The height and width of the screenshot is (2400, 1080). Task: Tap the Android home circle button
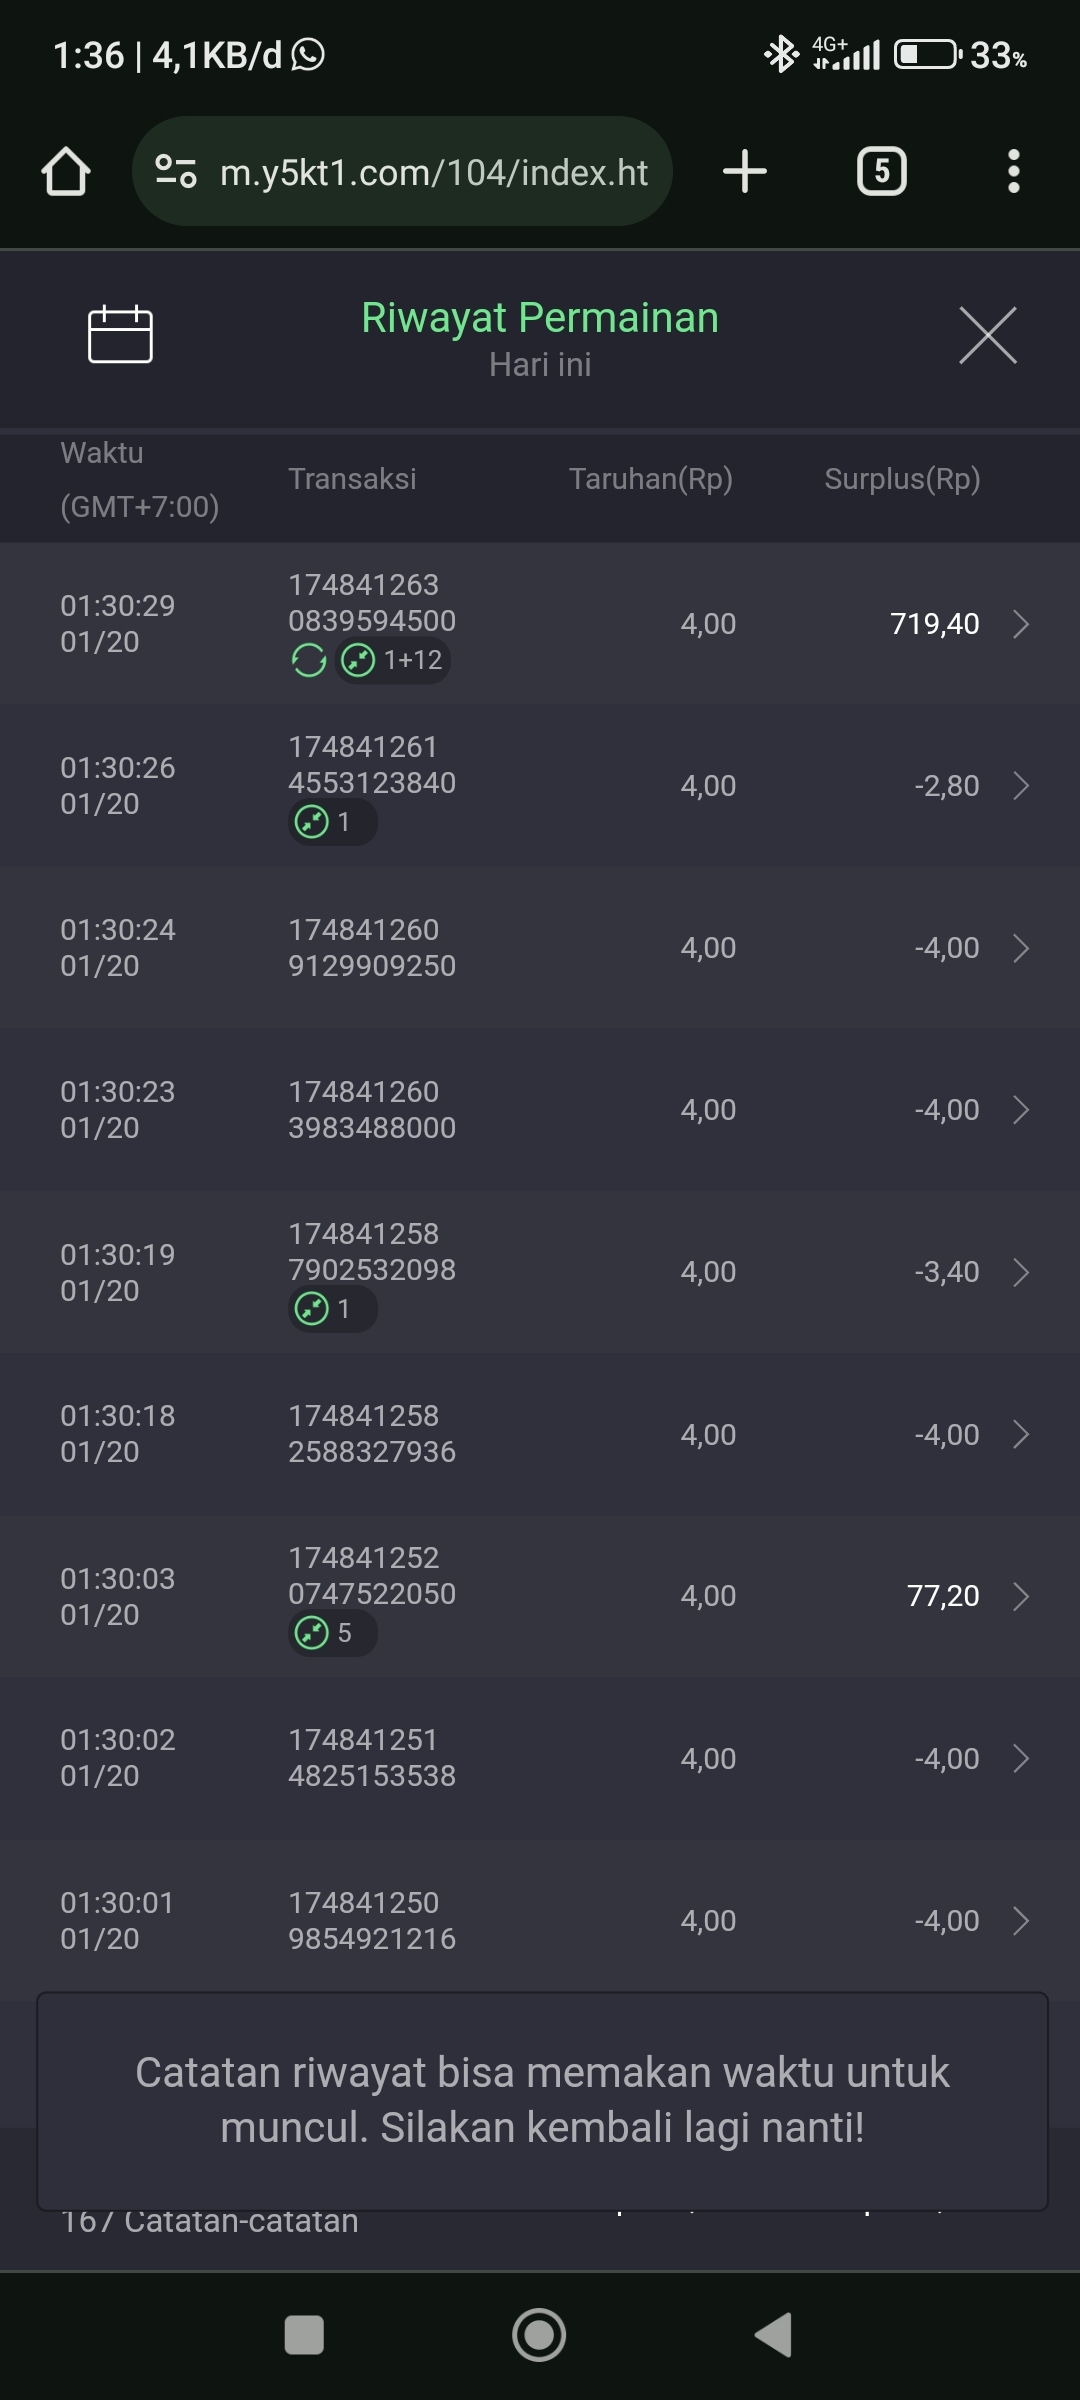(x=539, y=2334)
